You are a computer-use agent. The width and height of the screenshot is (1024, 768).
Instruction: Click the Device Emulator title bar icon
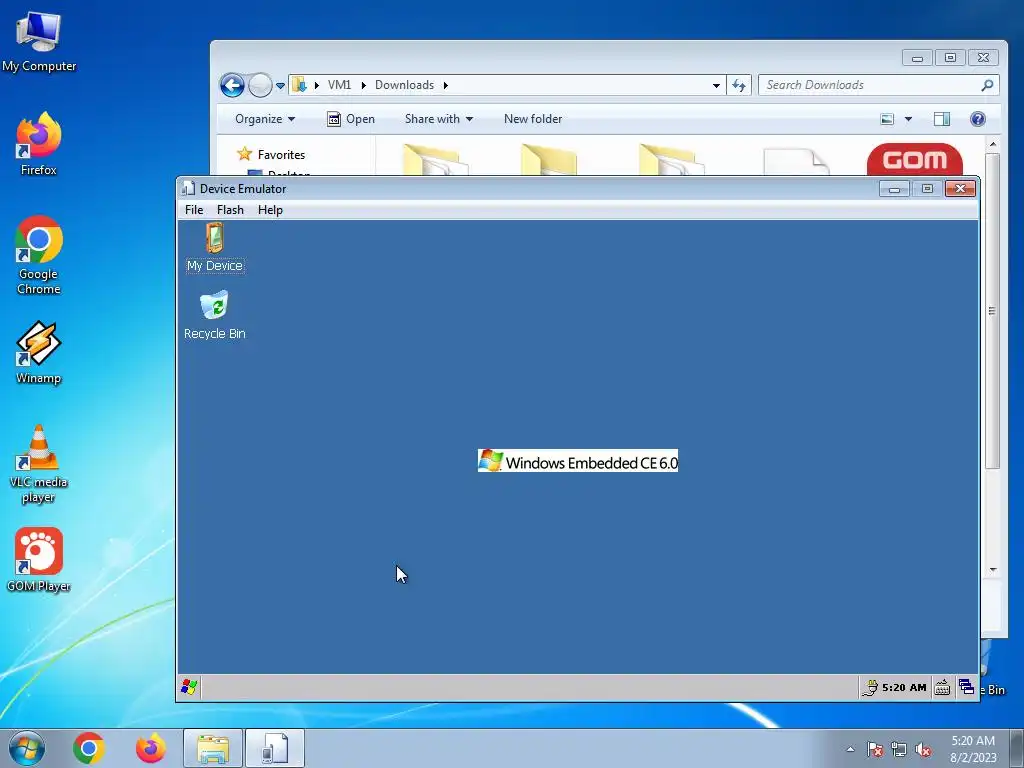point(188,189)
